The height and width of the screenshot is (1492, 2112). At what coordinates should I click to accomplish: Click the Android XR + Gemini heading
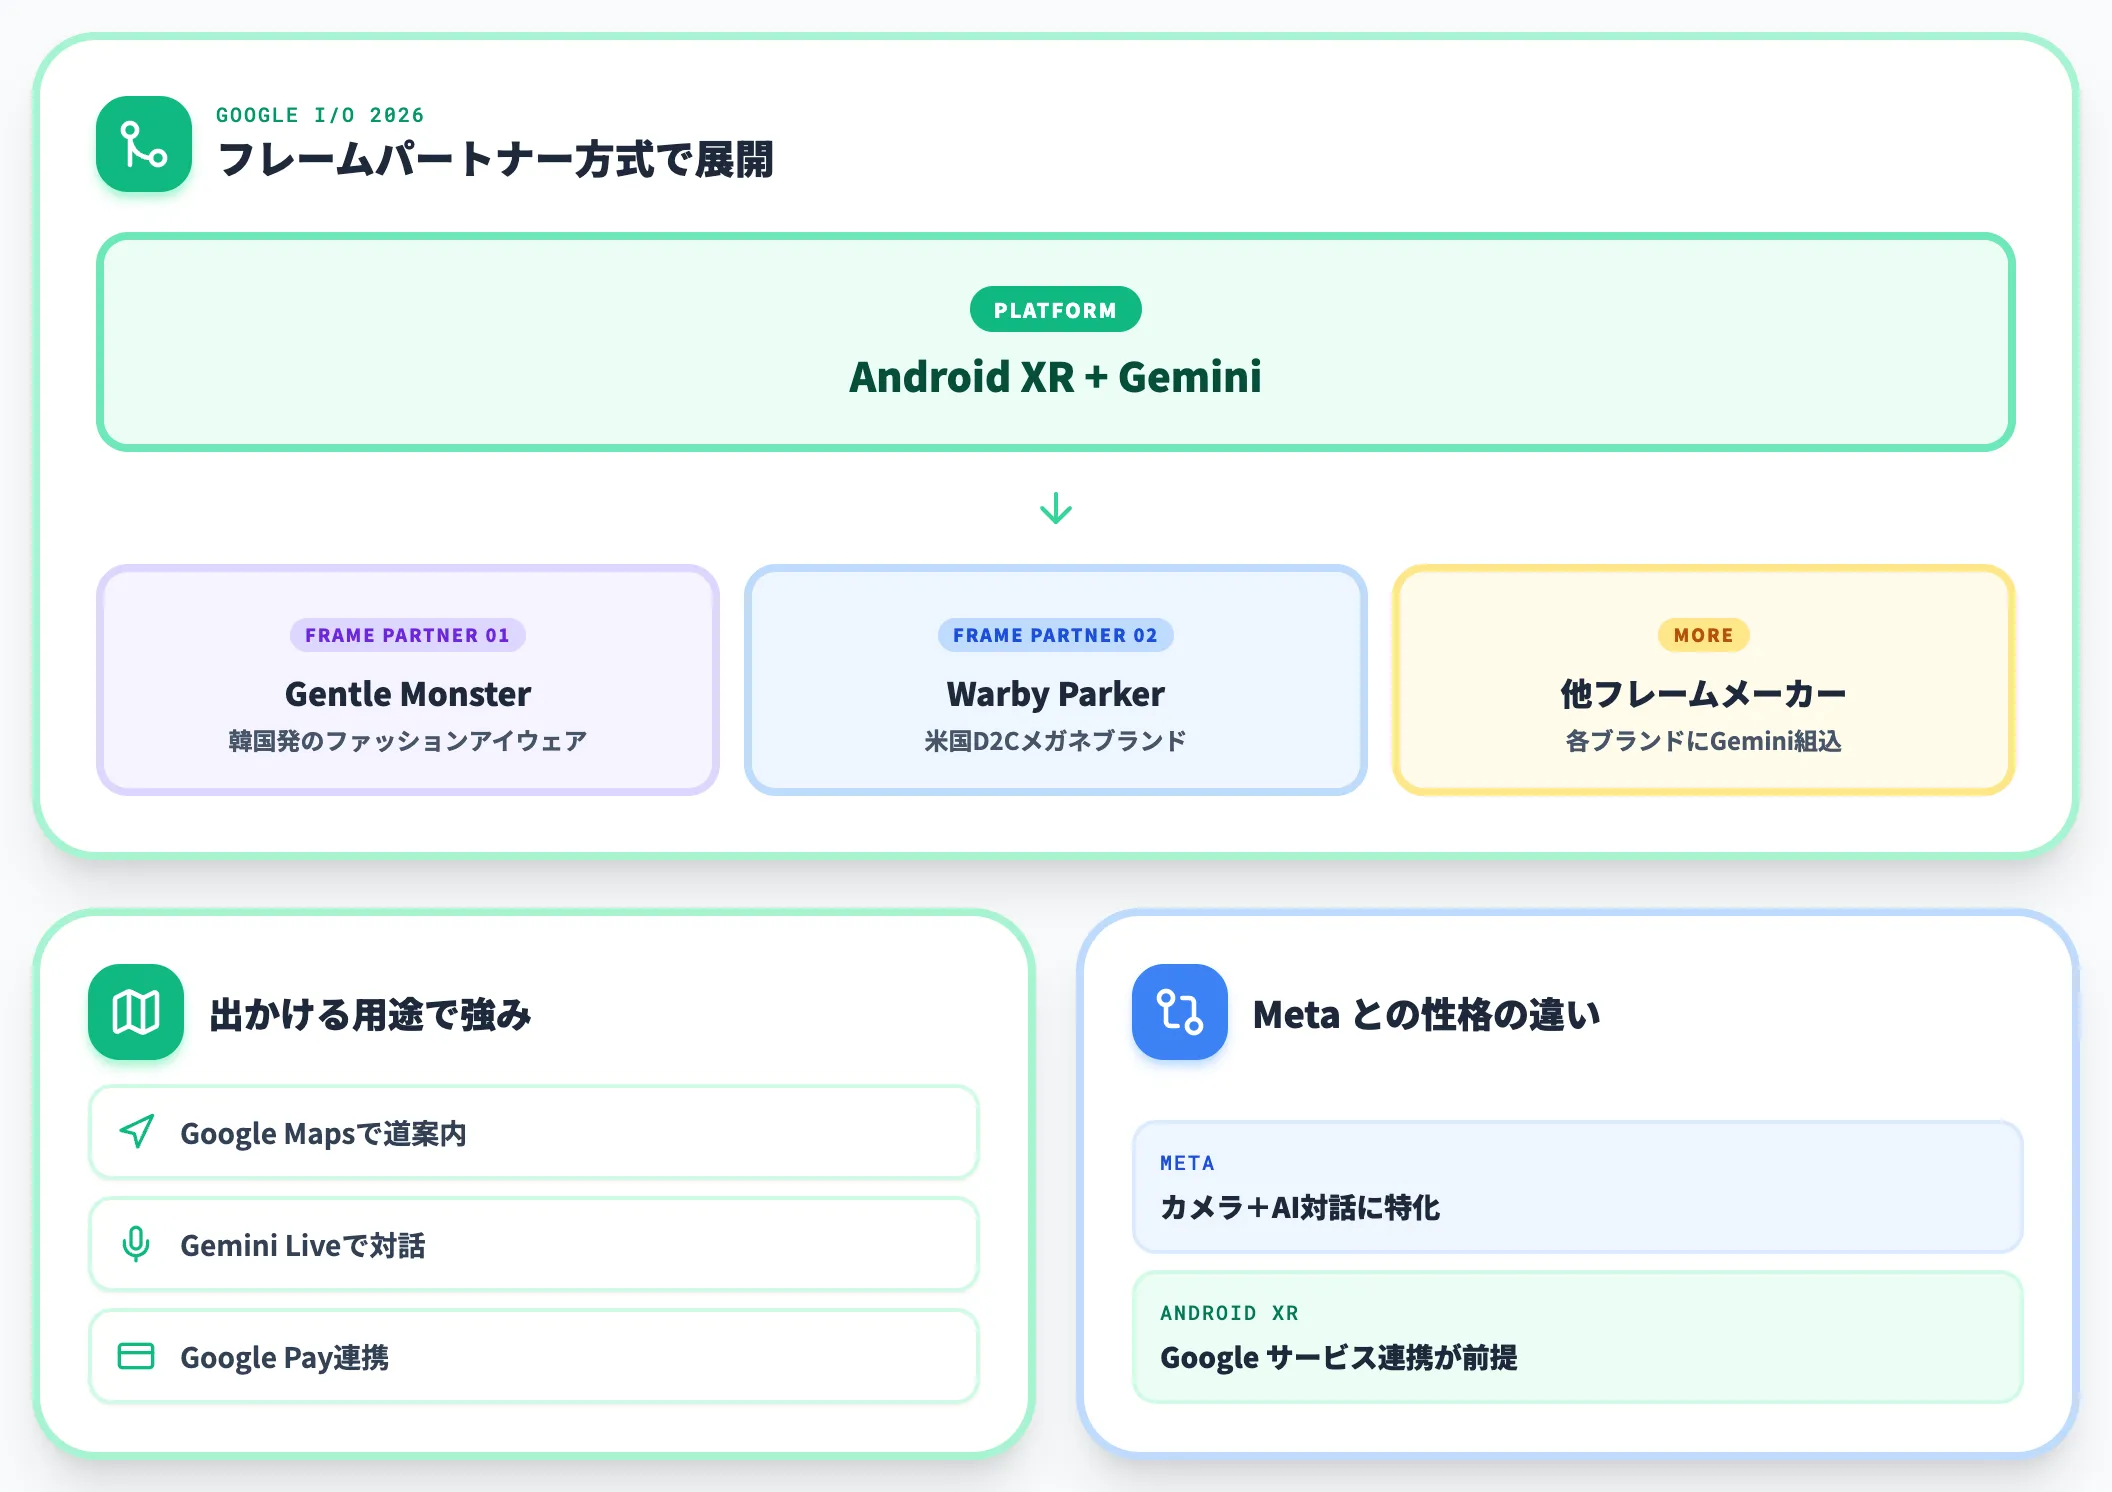tap(1056, 377)
